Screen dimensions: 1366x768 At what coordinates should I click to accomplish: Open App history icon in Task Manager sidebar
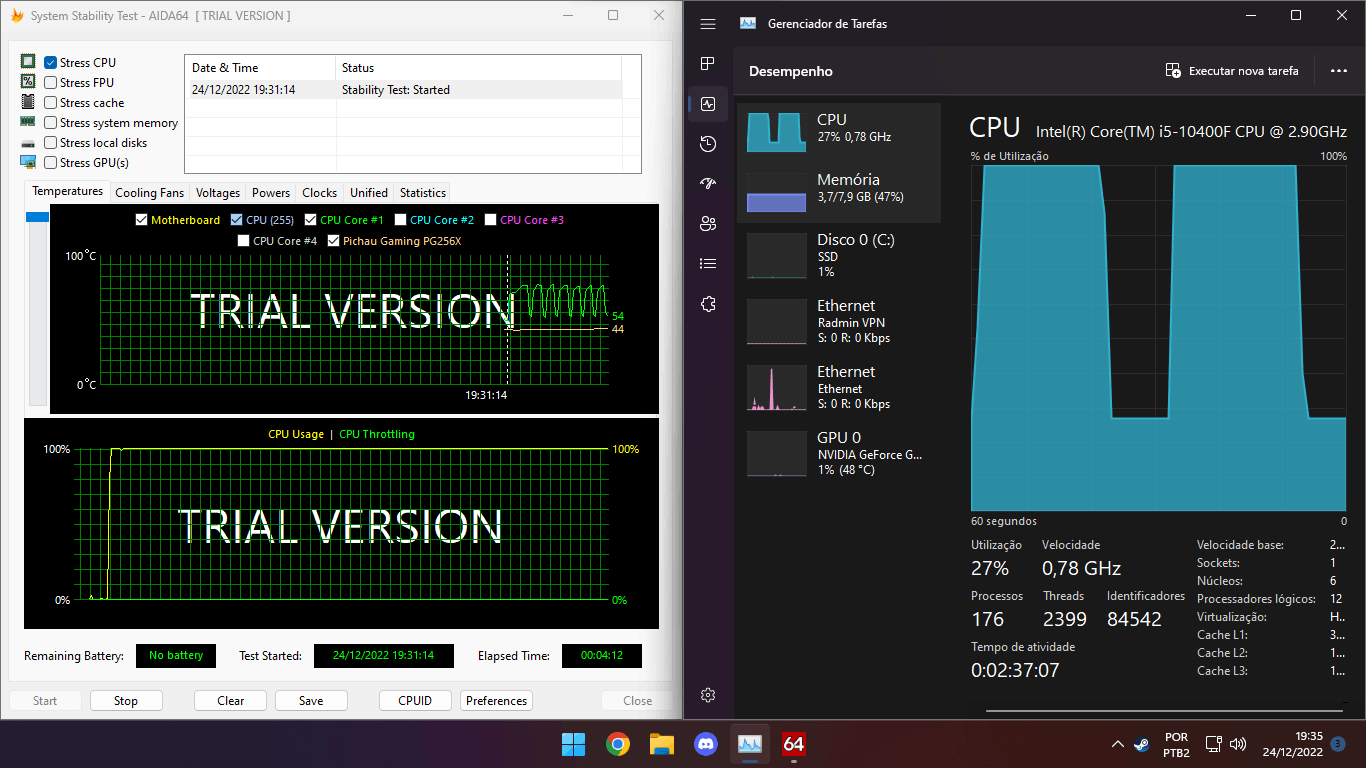point(708,144)
